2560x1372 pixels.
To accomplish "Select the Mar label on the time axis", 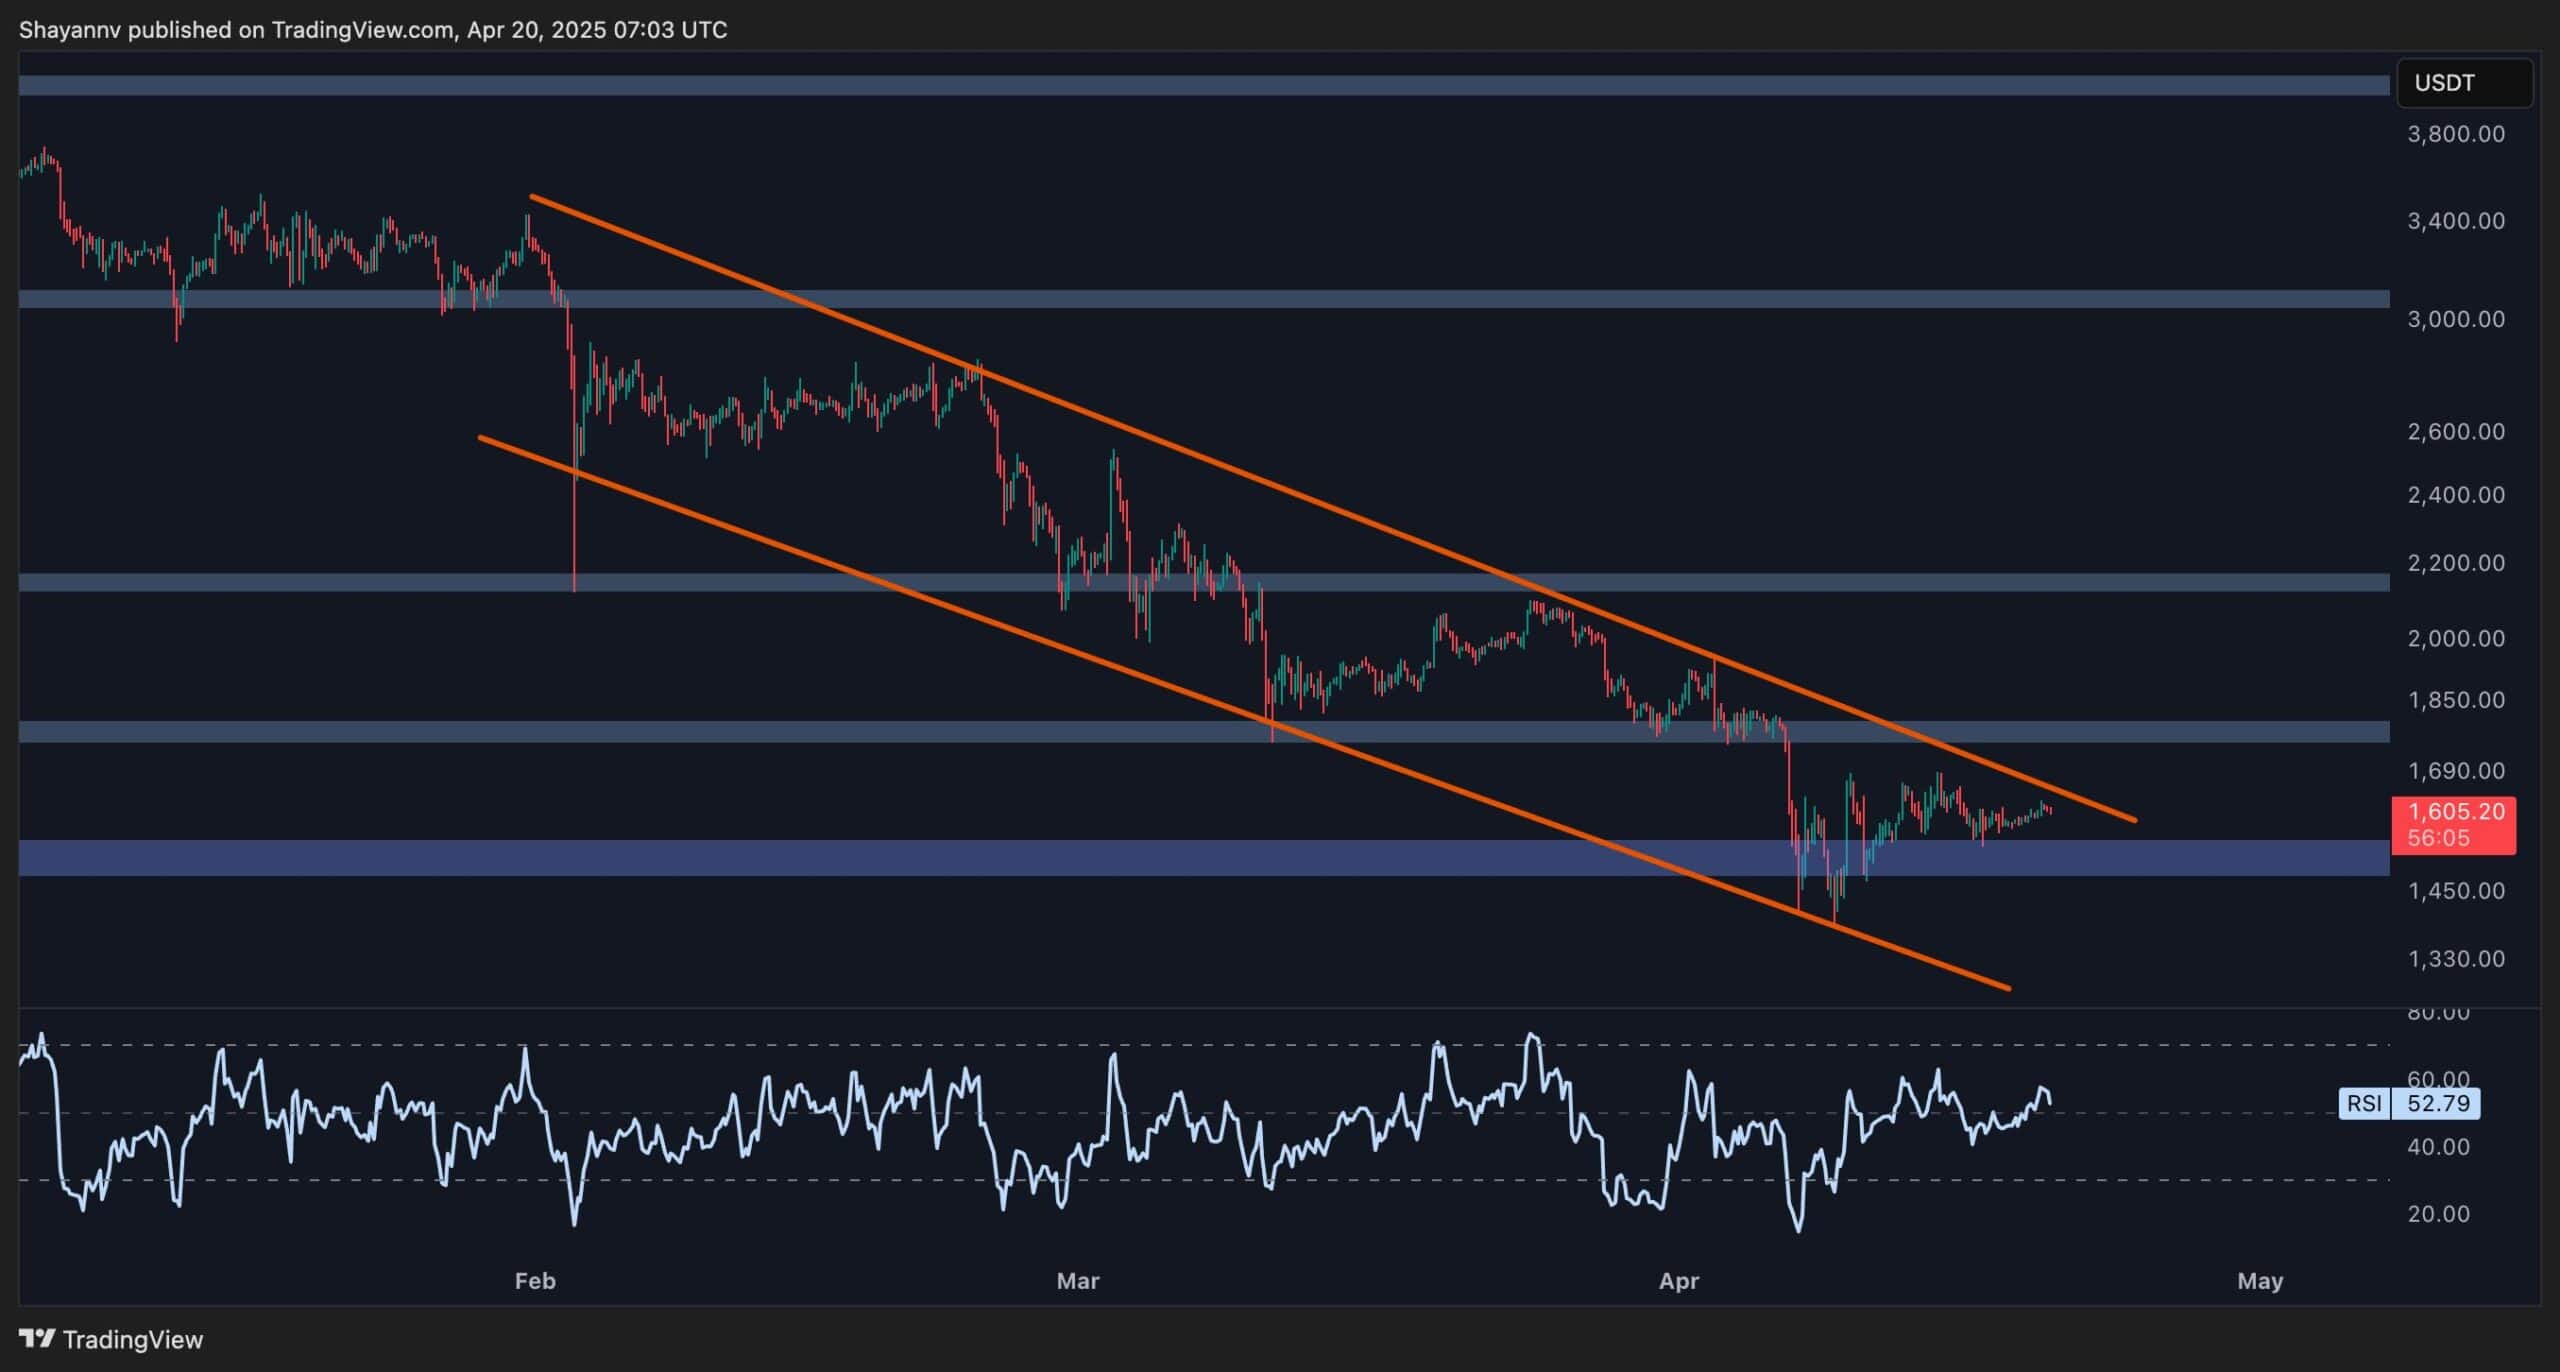I will click(1078, 1281).
